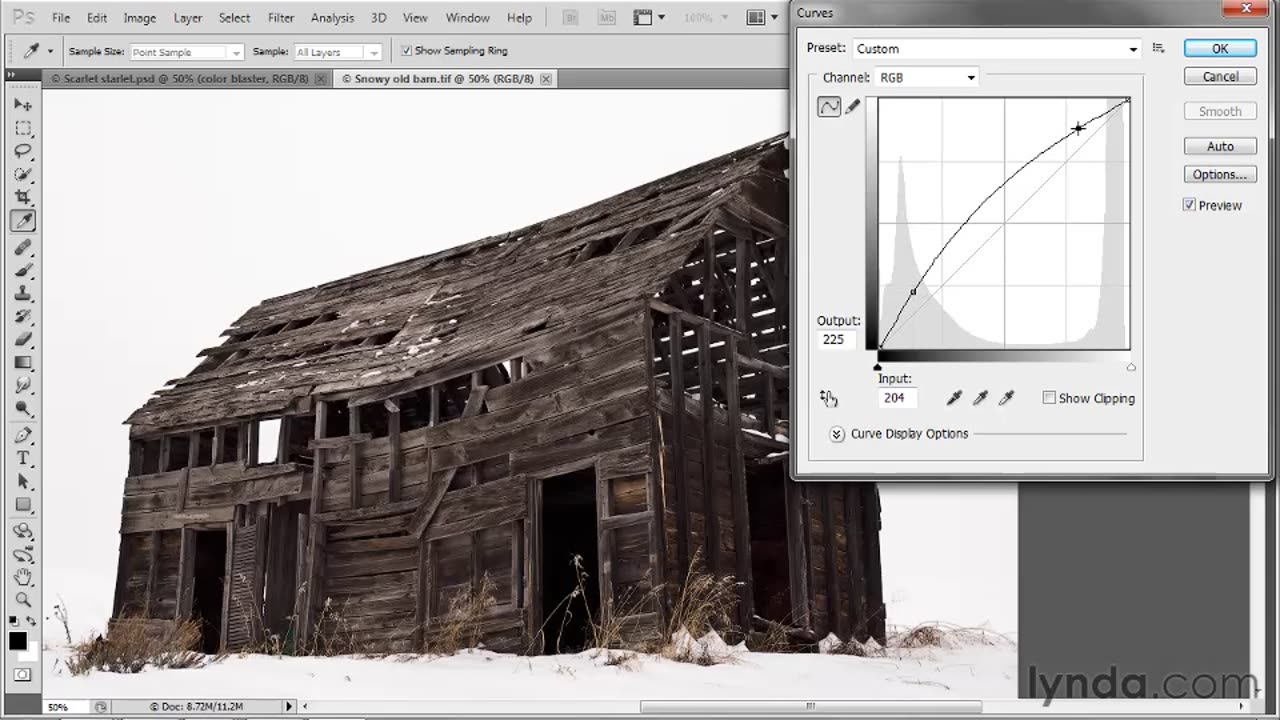Select the Gradient tool
The width and height of the screenshot is (1280, 720).
coord(22,362)
